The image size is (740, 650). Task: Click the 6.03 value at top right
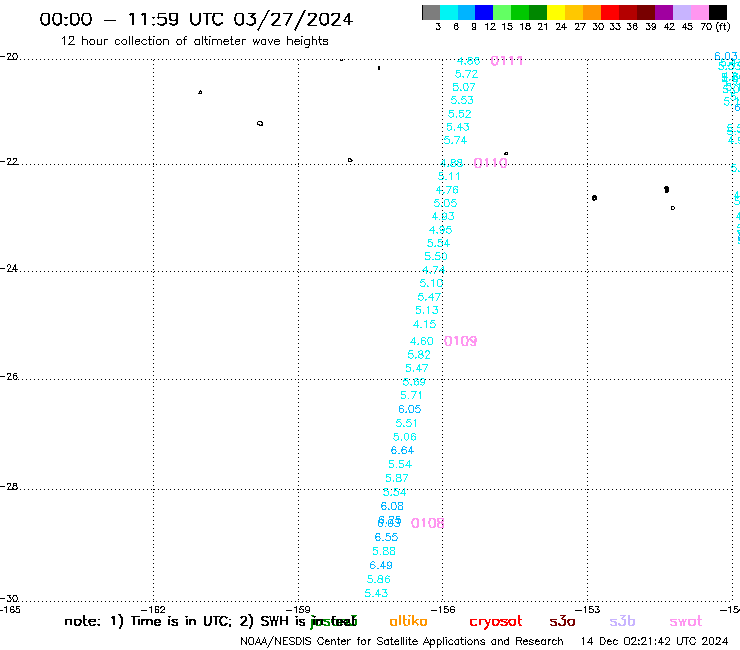coord(726,56)
